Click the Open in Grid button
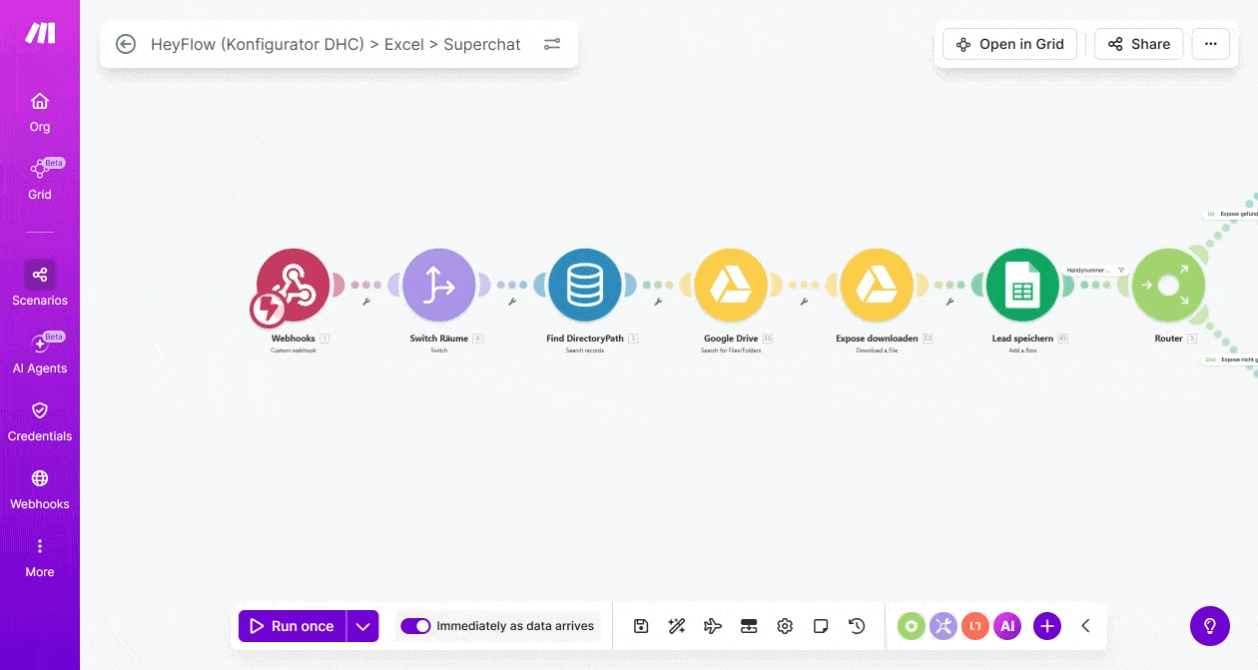The height and width of the screenshot is (670, 1258). [x=1010, y=44]
